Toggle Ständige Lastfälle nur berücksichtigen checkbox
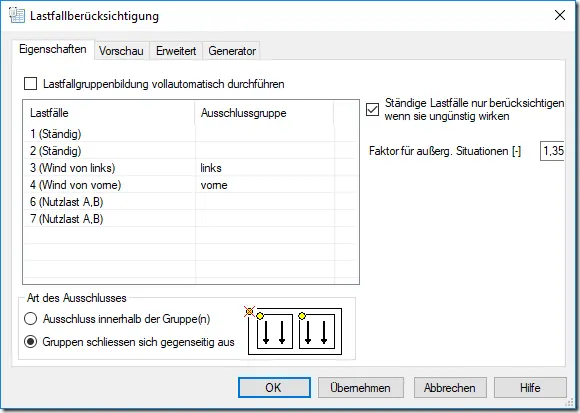Image resolution: width=580 pixels, height=413 pixels. (x=372, y=109)
